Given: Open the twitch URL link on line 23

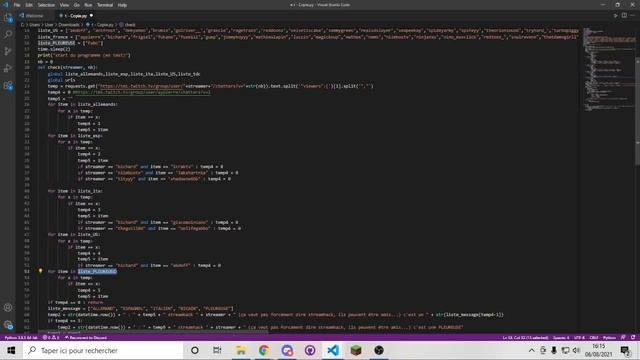Looking at the screenshot, I should 142,86.
